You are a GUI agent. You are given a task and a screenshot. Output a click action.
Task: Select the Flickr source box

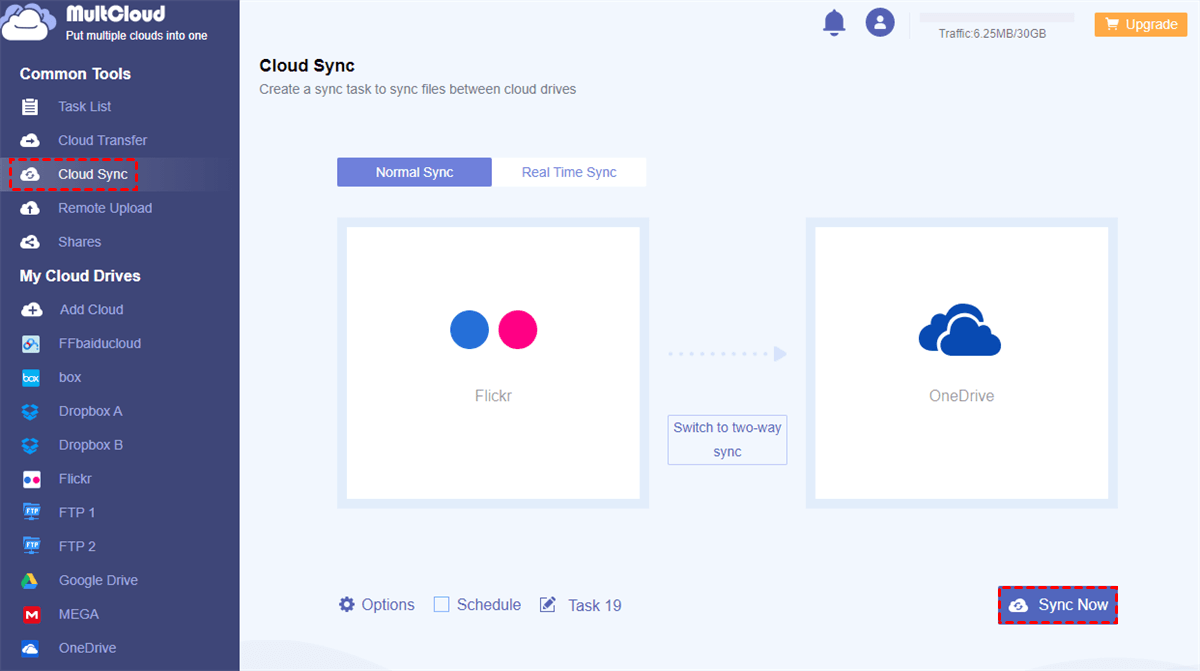[493, 363]
